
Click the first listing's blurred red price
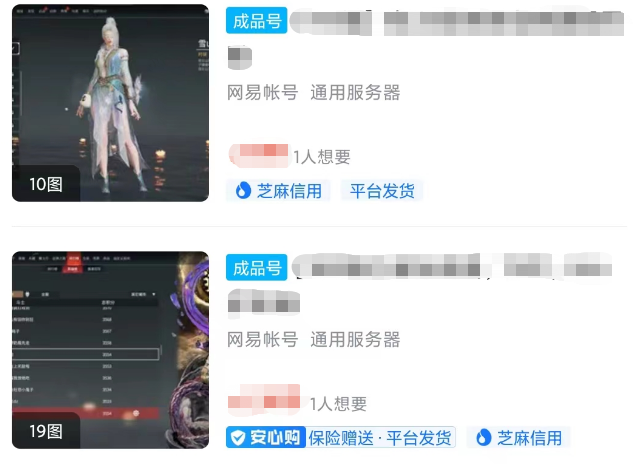(258, 155)
